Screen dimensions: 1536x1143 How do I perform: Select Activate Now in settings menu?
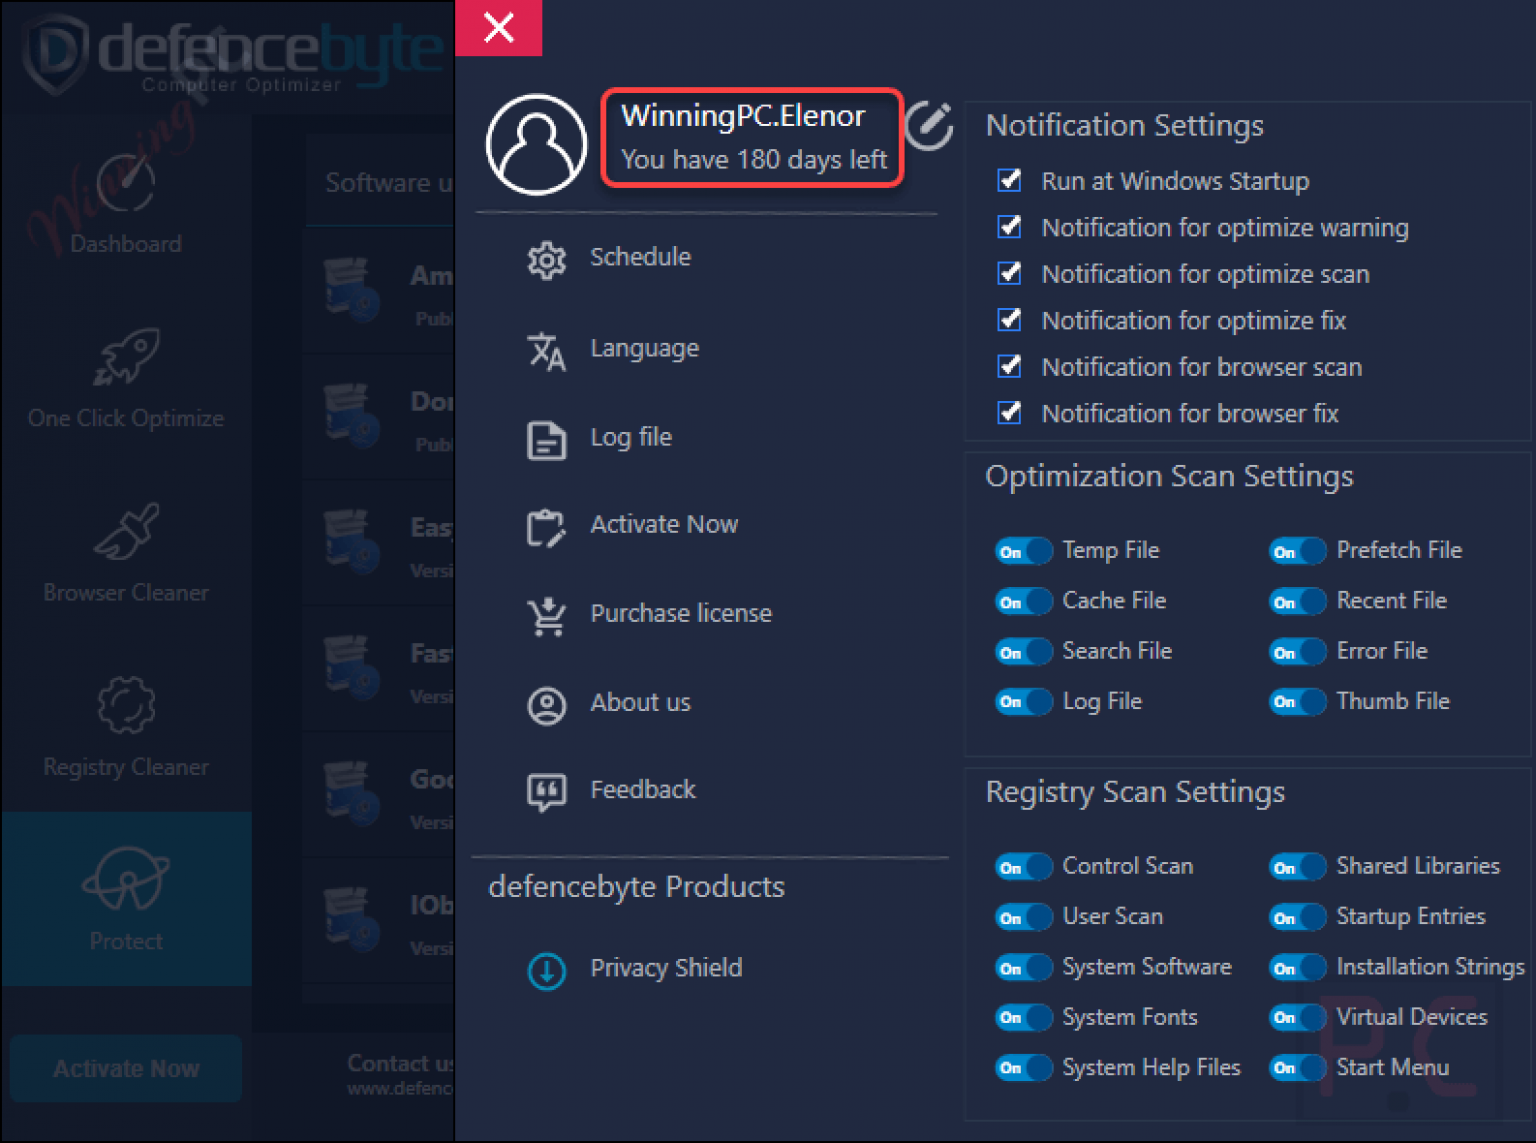664,524
